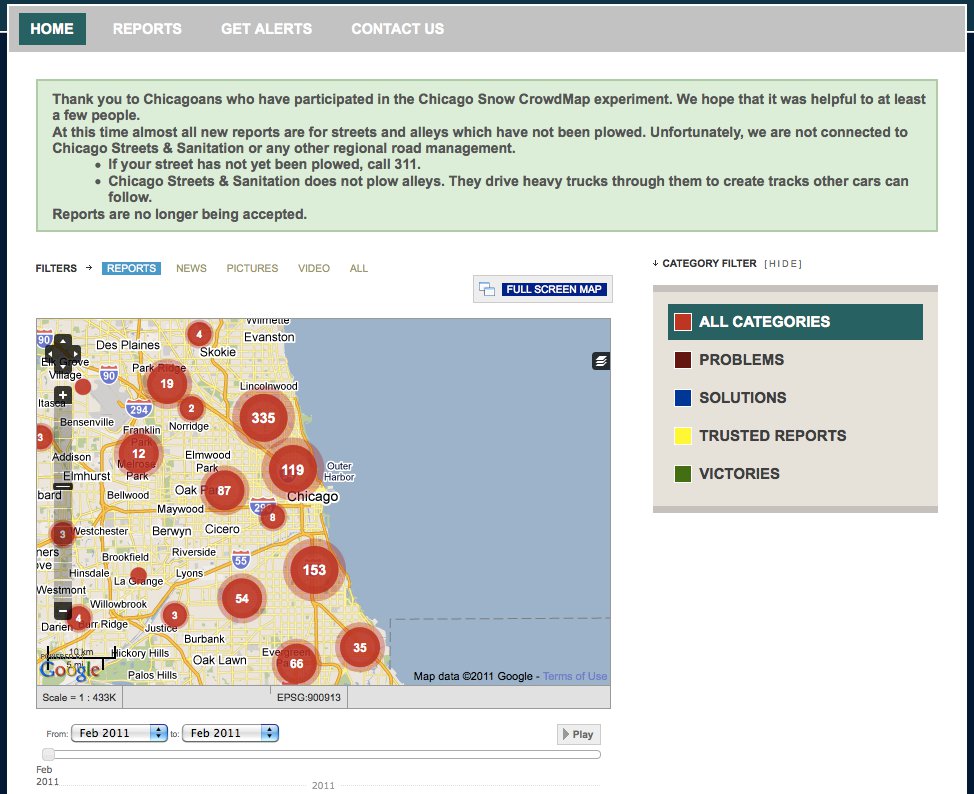
Task: Pan the map right with the arrow
Action: tap(74, 355)
